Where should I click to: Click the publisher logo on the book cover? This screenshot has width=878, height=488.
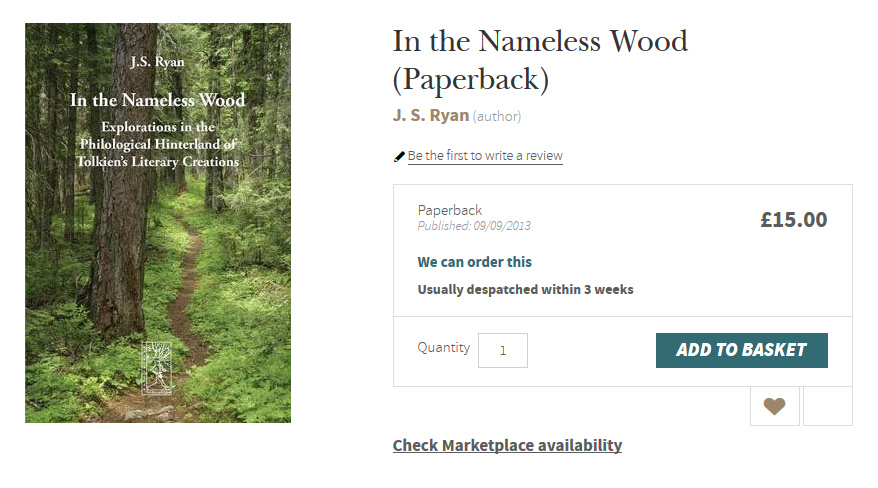158,370
